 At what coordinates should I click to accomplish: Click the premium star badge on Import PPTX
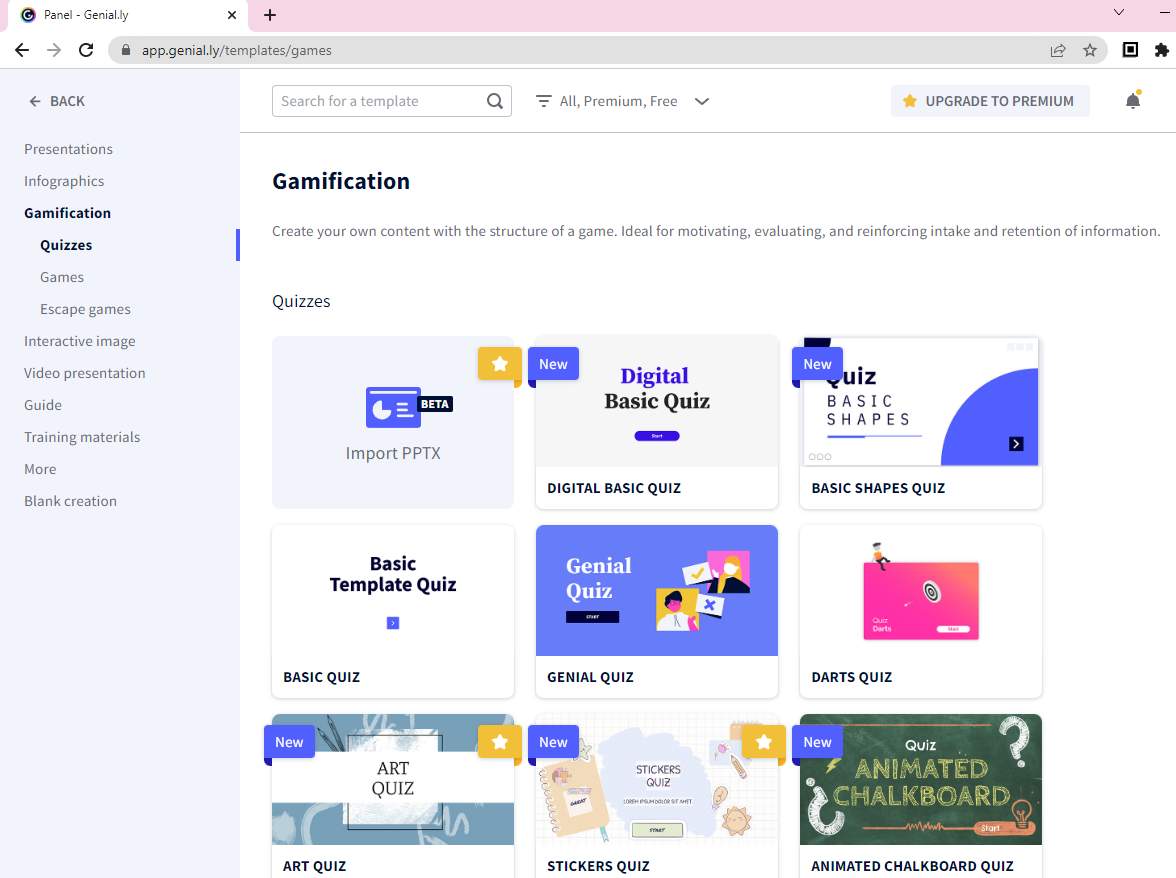(499, 364)
